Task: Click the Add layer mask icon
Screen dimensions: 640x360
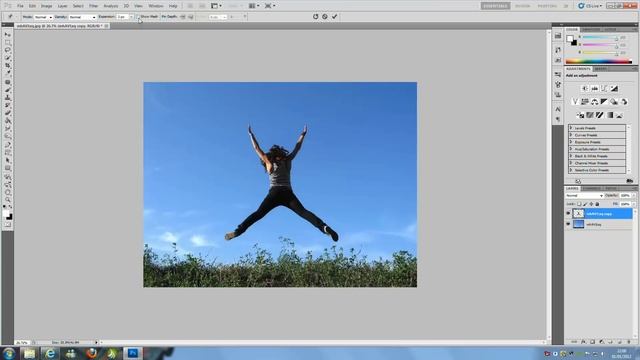Action: tap(592, 342)
